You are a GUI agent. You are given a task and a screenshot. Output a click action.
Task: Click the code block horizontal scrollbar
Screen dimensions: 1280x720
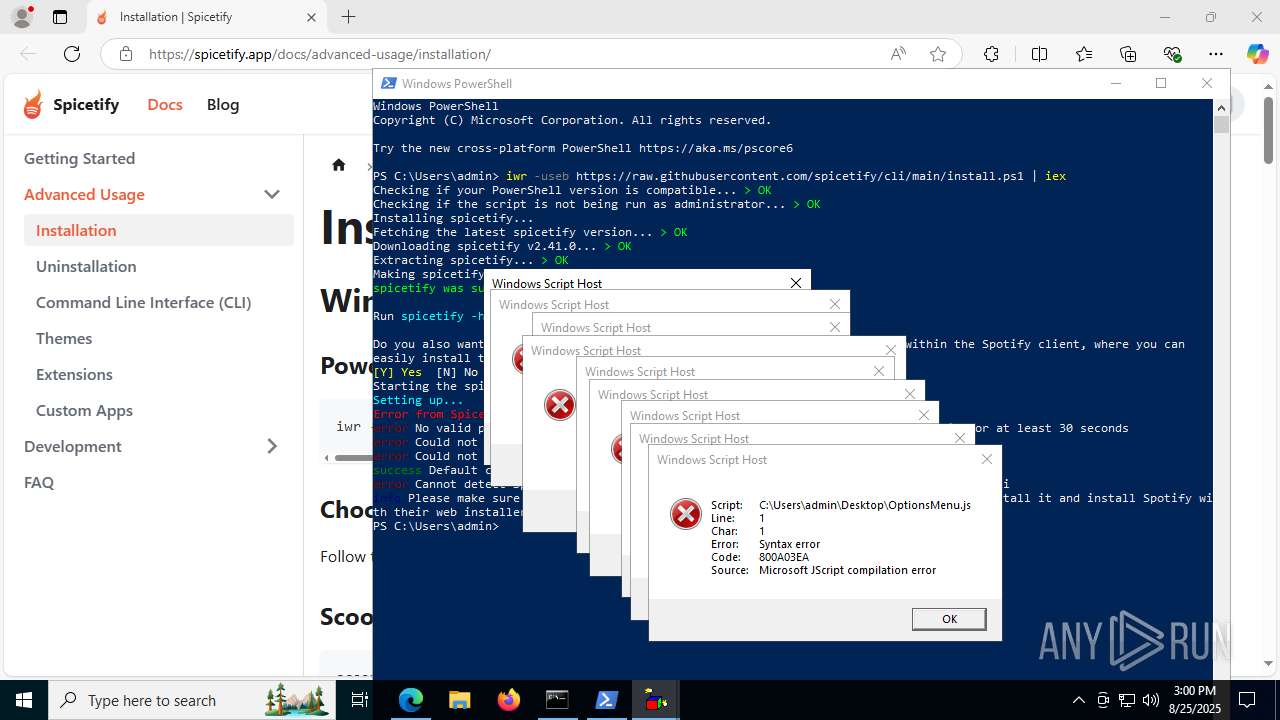pyautogui.click(x=353, y=458)
